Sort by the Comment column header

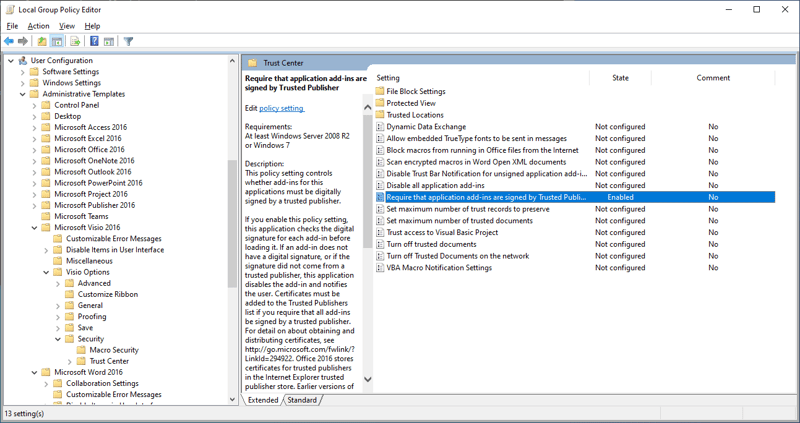coord(713,78)
